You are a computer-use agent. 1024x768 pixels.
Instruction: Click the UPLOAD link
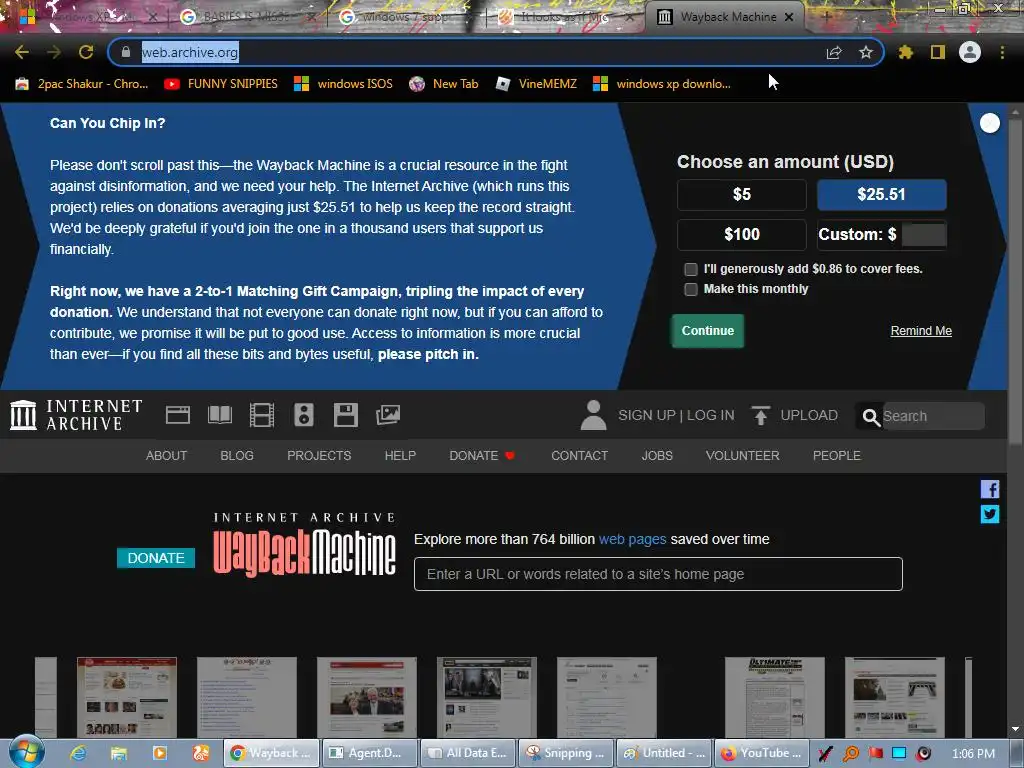(809, 415)
